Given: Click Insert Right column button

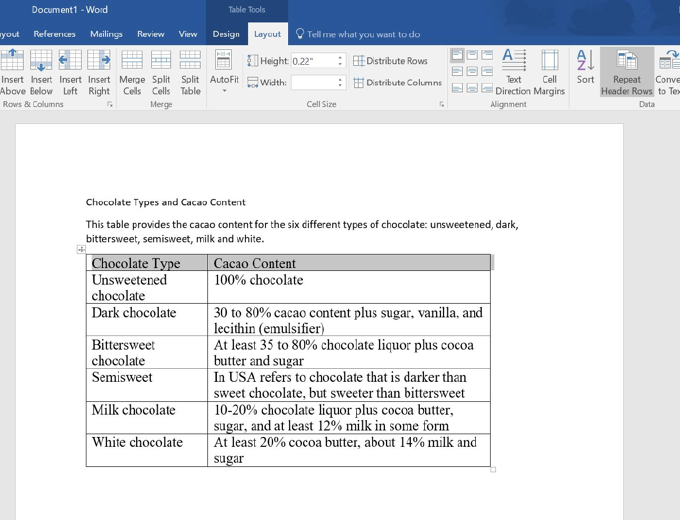Looking at the screenshot, I should (99, 72).
